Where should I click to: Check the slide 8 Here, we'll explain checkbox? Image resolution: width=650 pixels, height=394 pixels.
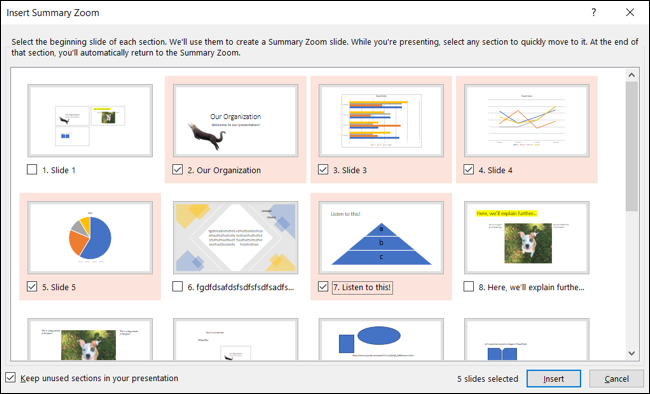[468, 287]
